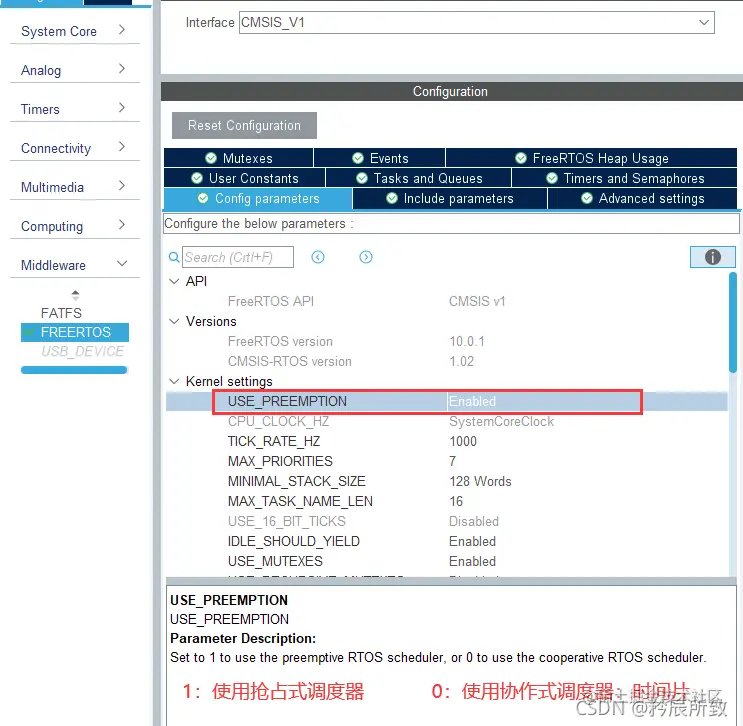Screen dimensions: 743x726
Task: Click the info icon button
Action: point(712,257)
